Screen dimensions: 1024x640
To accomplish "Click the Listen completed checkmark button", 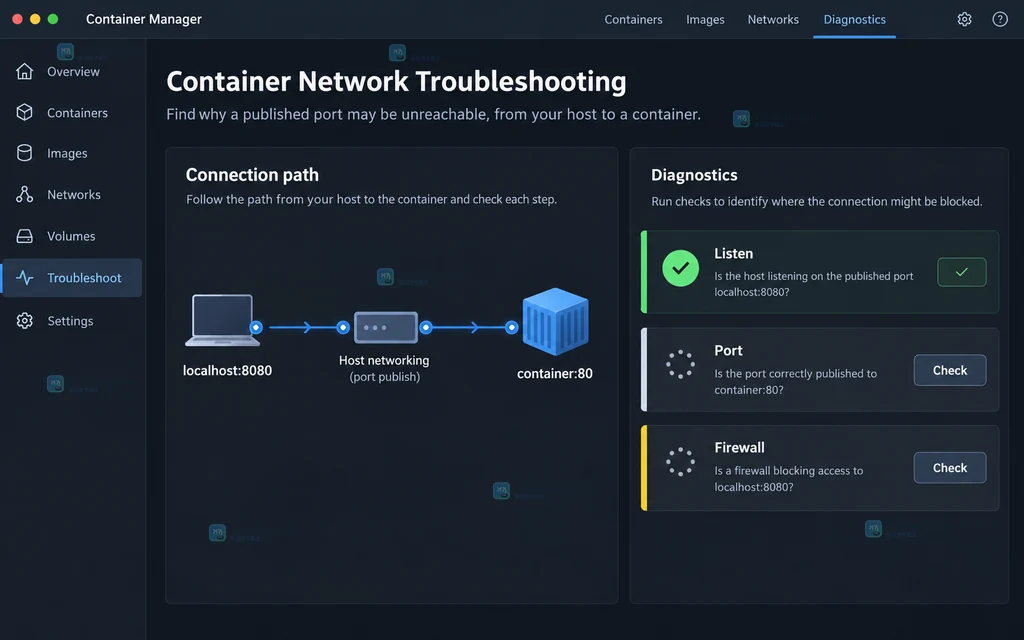I will 961,272.
